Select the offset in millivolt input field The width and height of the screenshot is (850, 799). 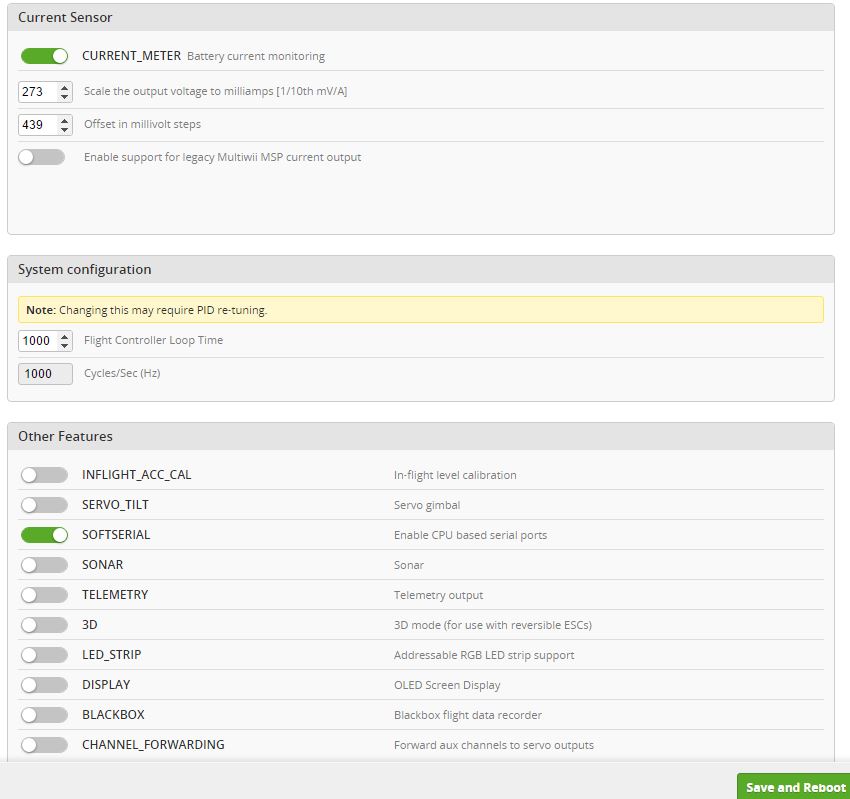coord(37,125)
